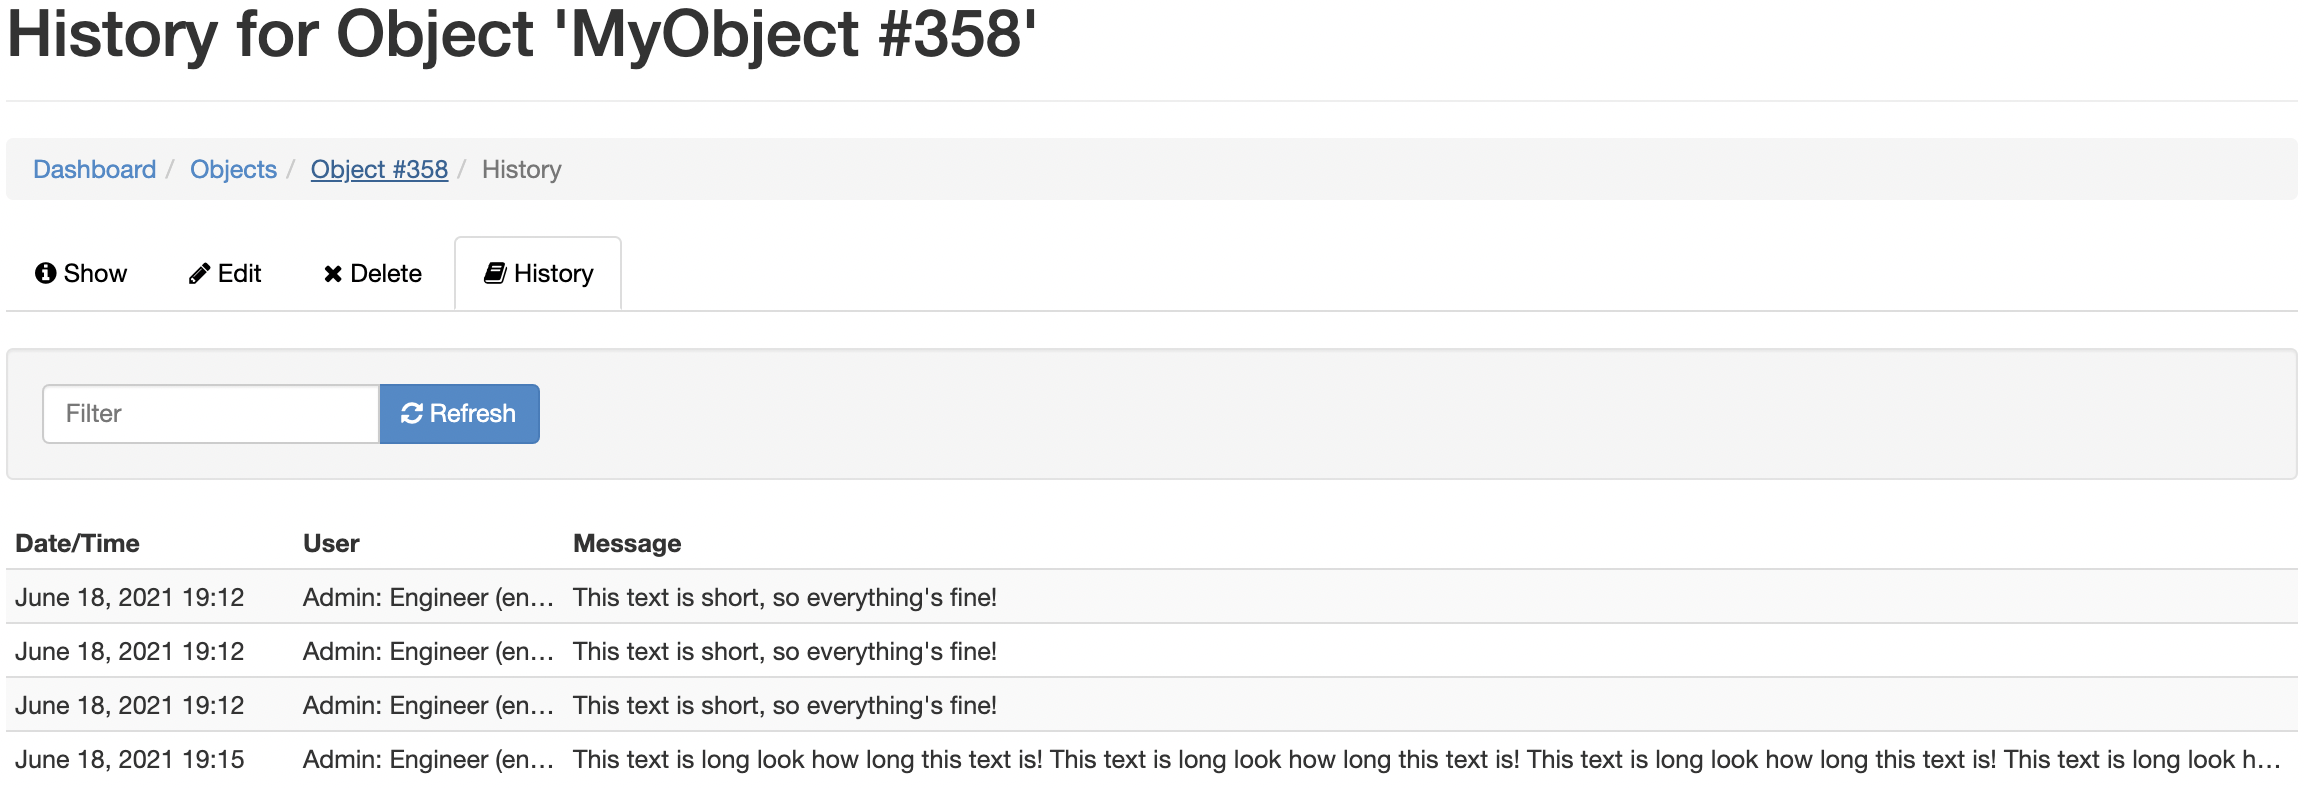Open the Edit tab for MyObject #358
The width and height of the screenshot is (2304, 788).
point(240,273)
